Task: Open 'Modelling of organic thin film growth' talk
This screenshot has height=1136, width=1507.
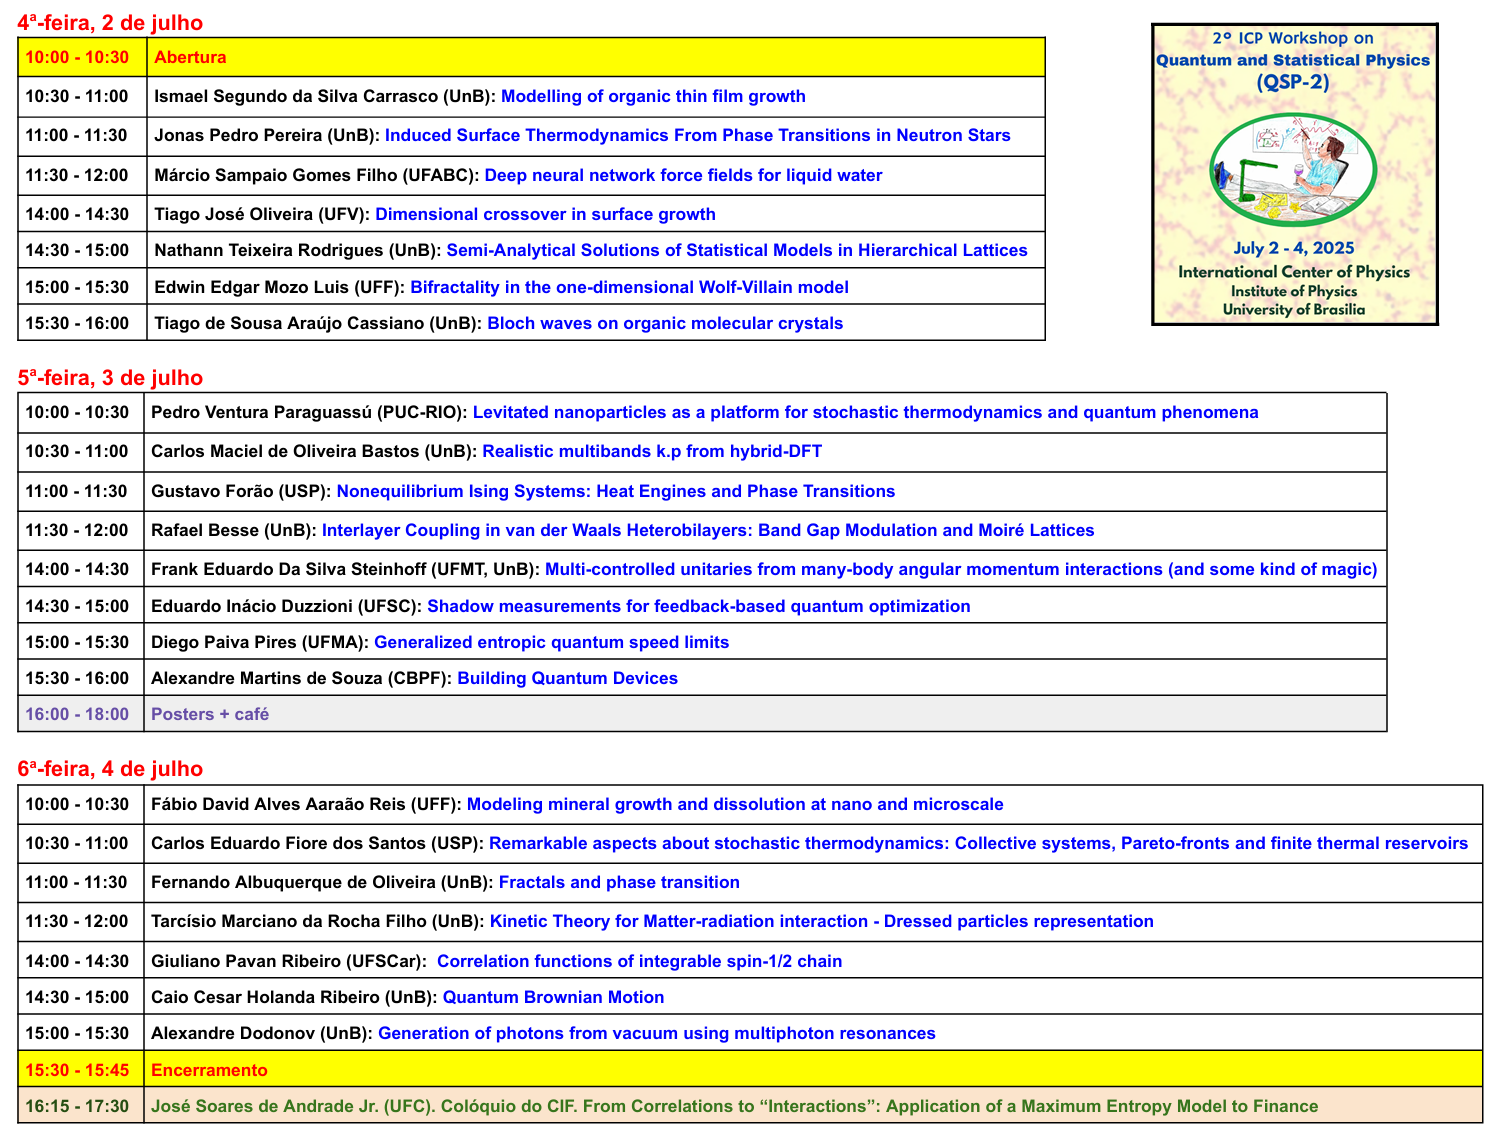Action: pos(653,96)
